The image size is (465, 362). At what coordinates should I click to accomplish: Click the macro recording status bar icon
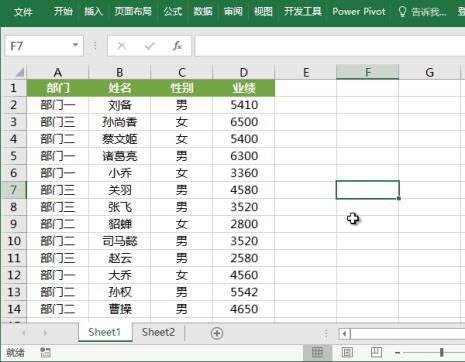(x=45, y=352)
